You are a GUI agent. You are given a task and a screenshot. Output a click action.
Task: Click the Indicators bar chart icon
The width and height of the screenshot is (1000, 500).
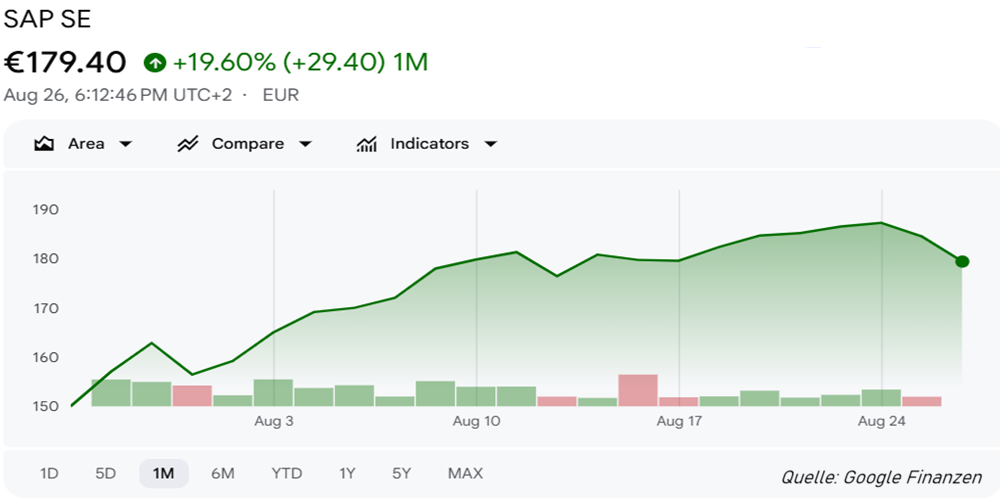point(366,144)
